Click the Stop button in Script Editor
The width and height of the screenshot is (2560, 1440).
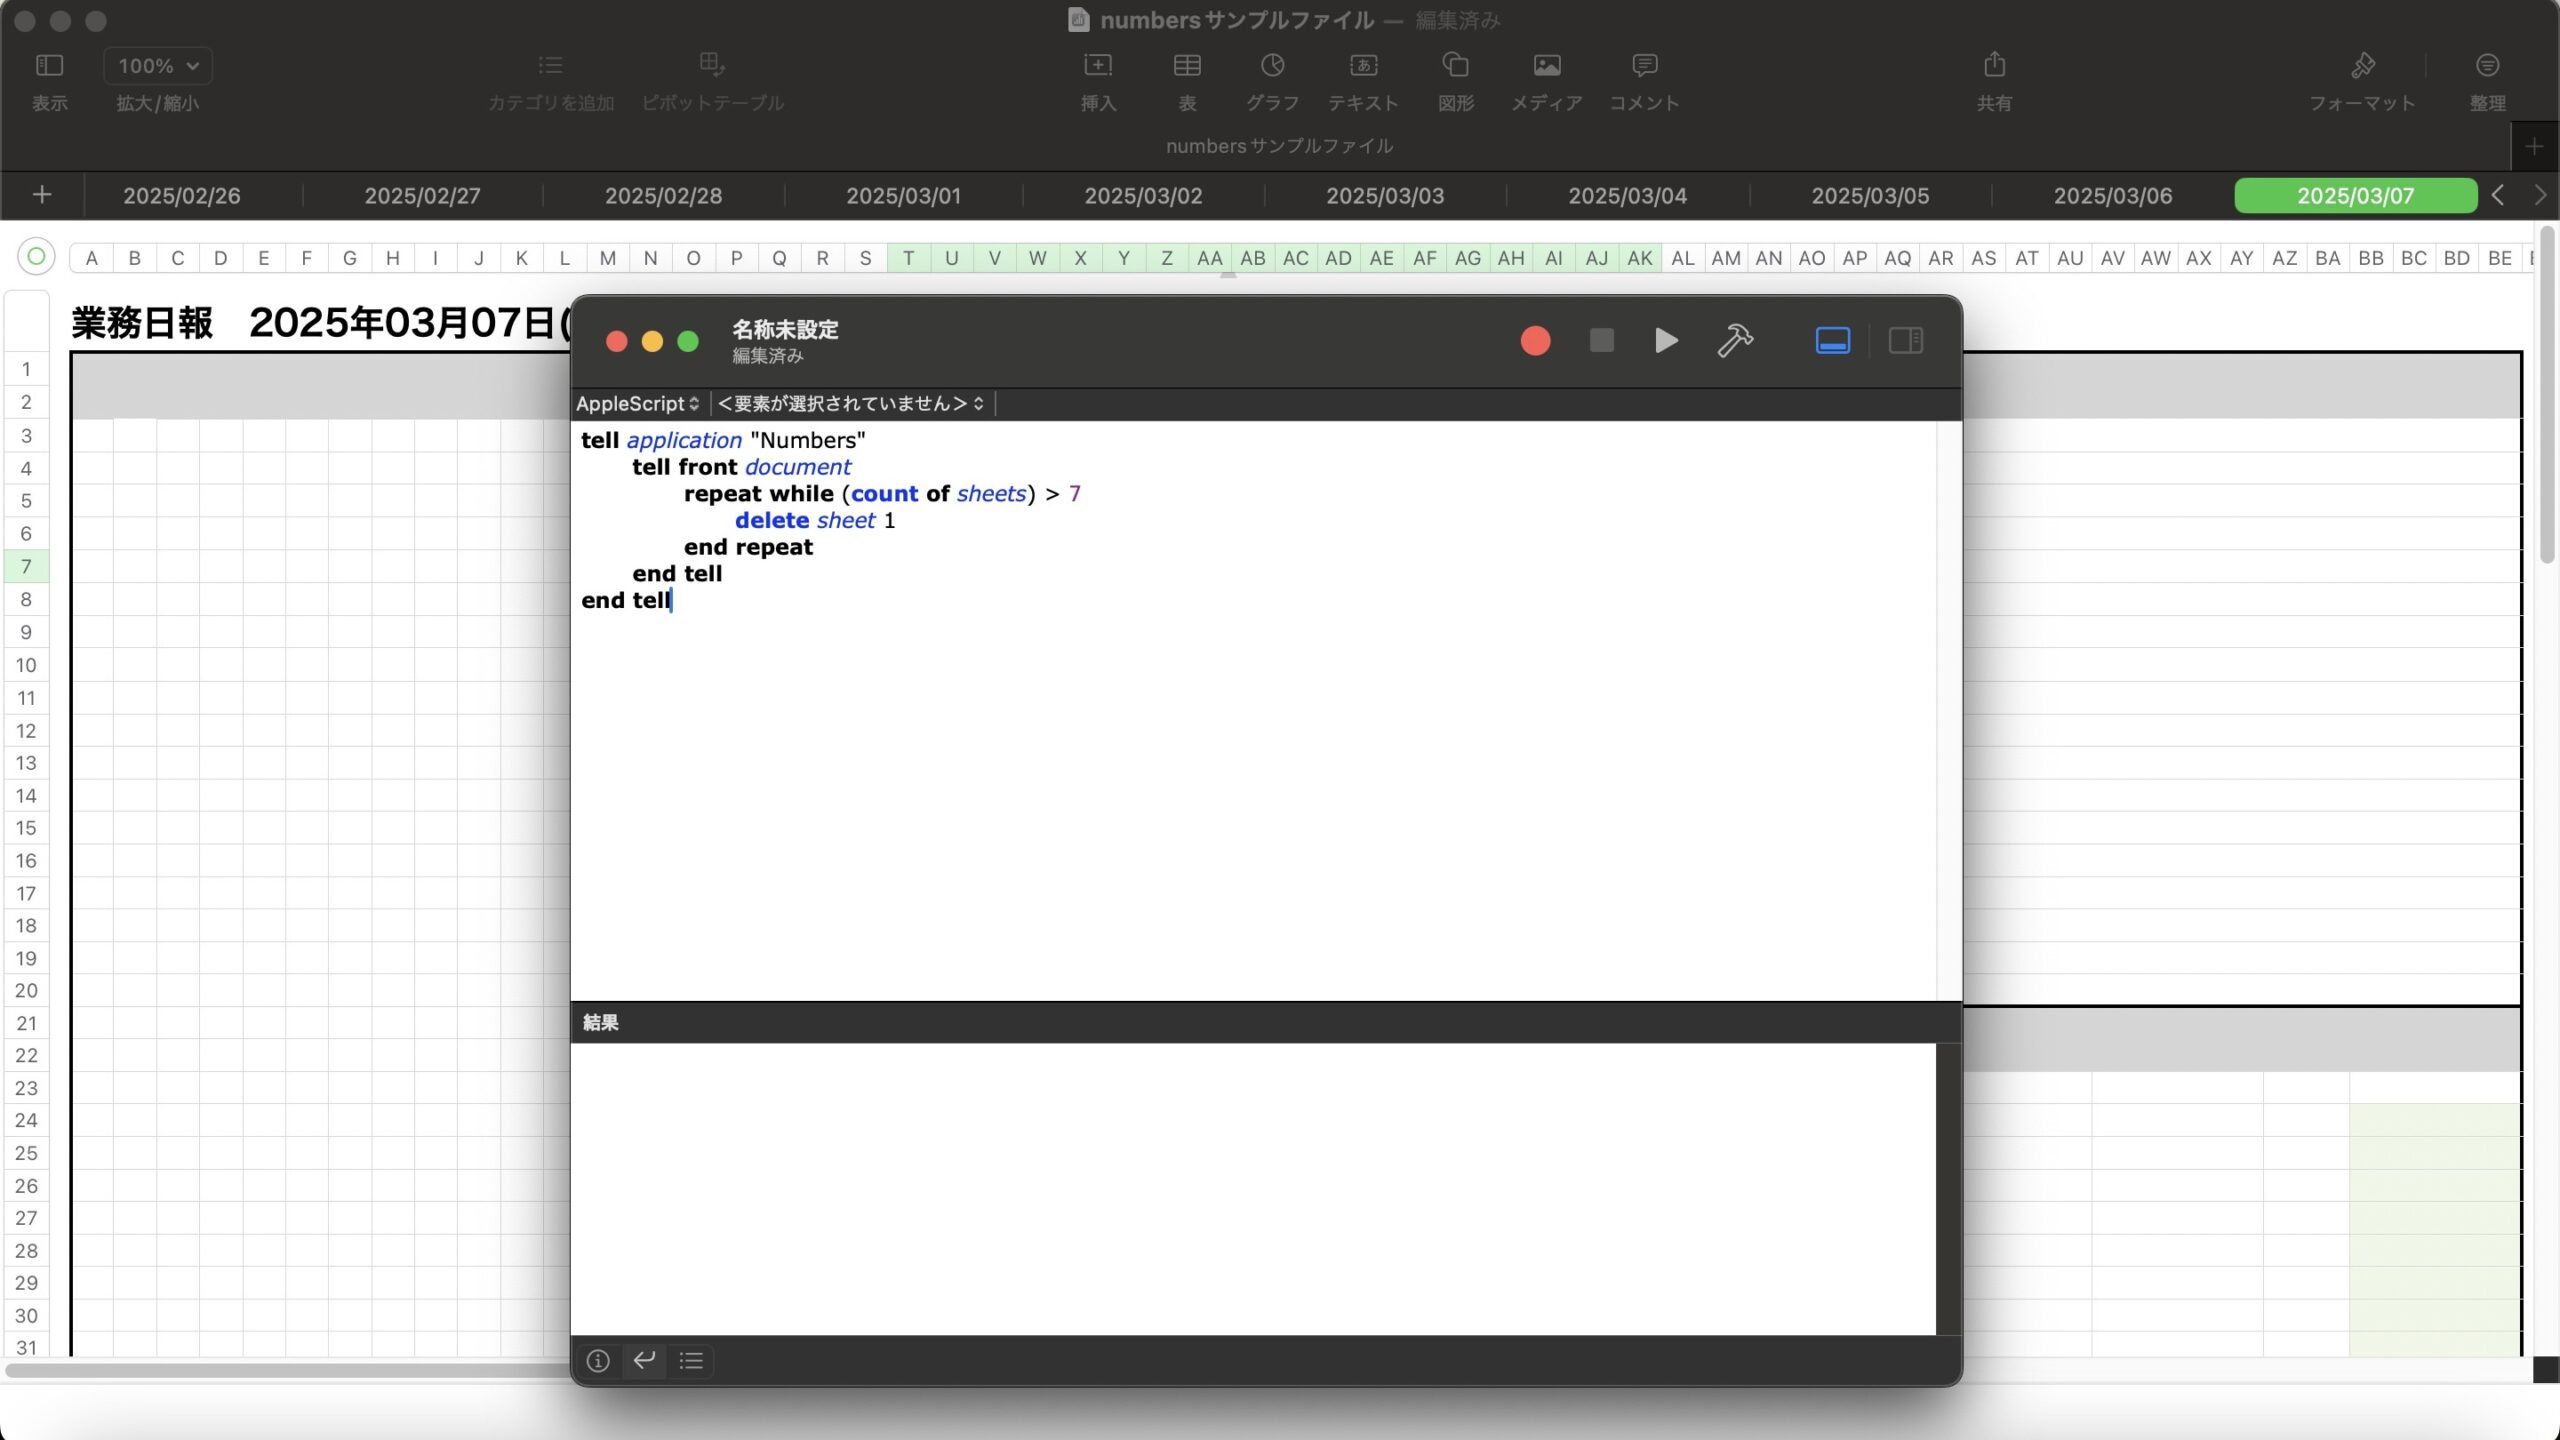[1601, 341]
